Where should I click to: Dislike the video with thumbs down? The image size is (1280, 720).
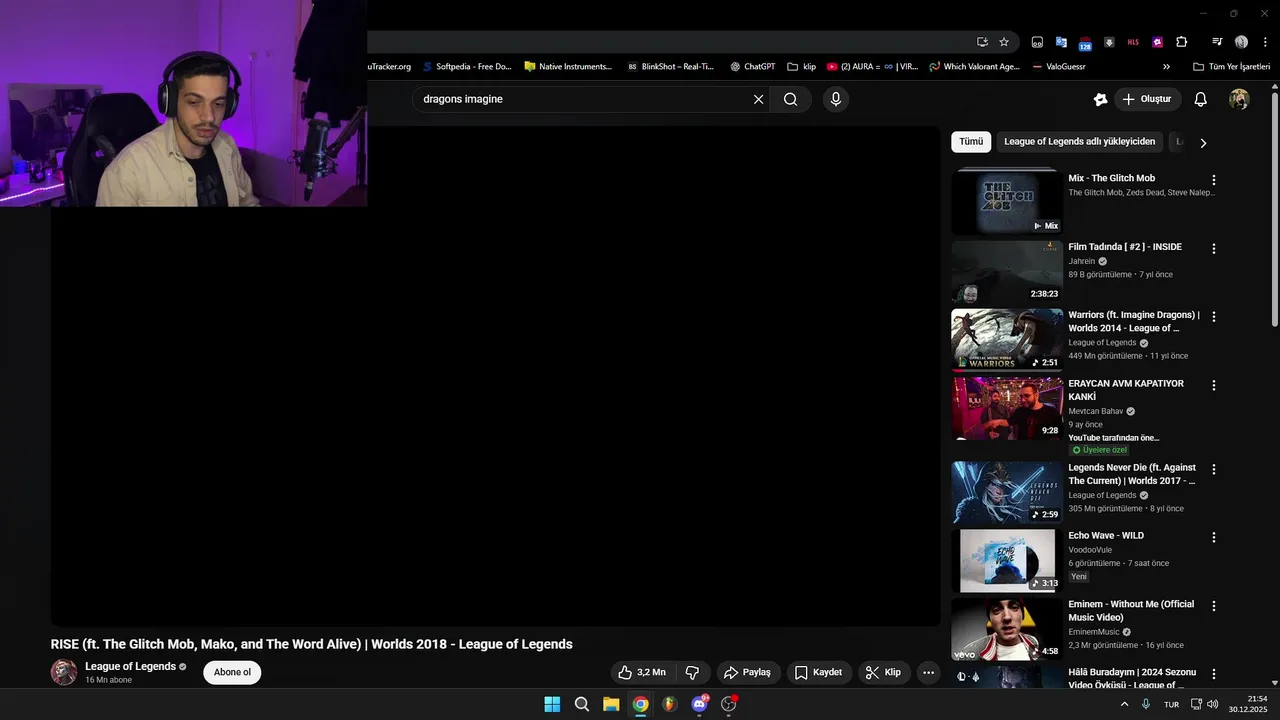point(692,672)
